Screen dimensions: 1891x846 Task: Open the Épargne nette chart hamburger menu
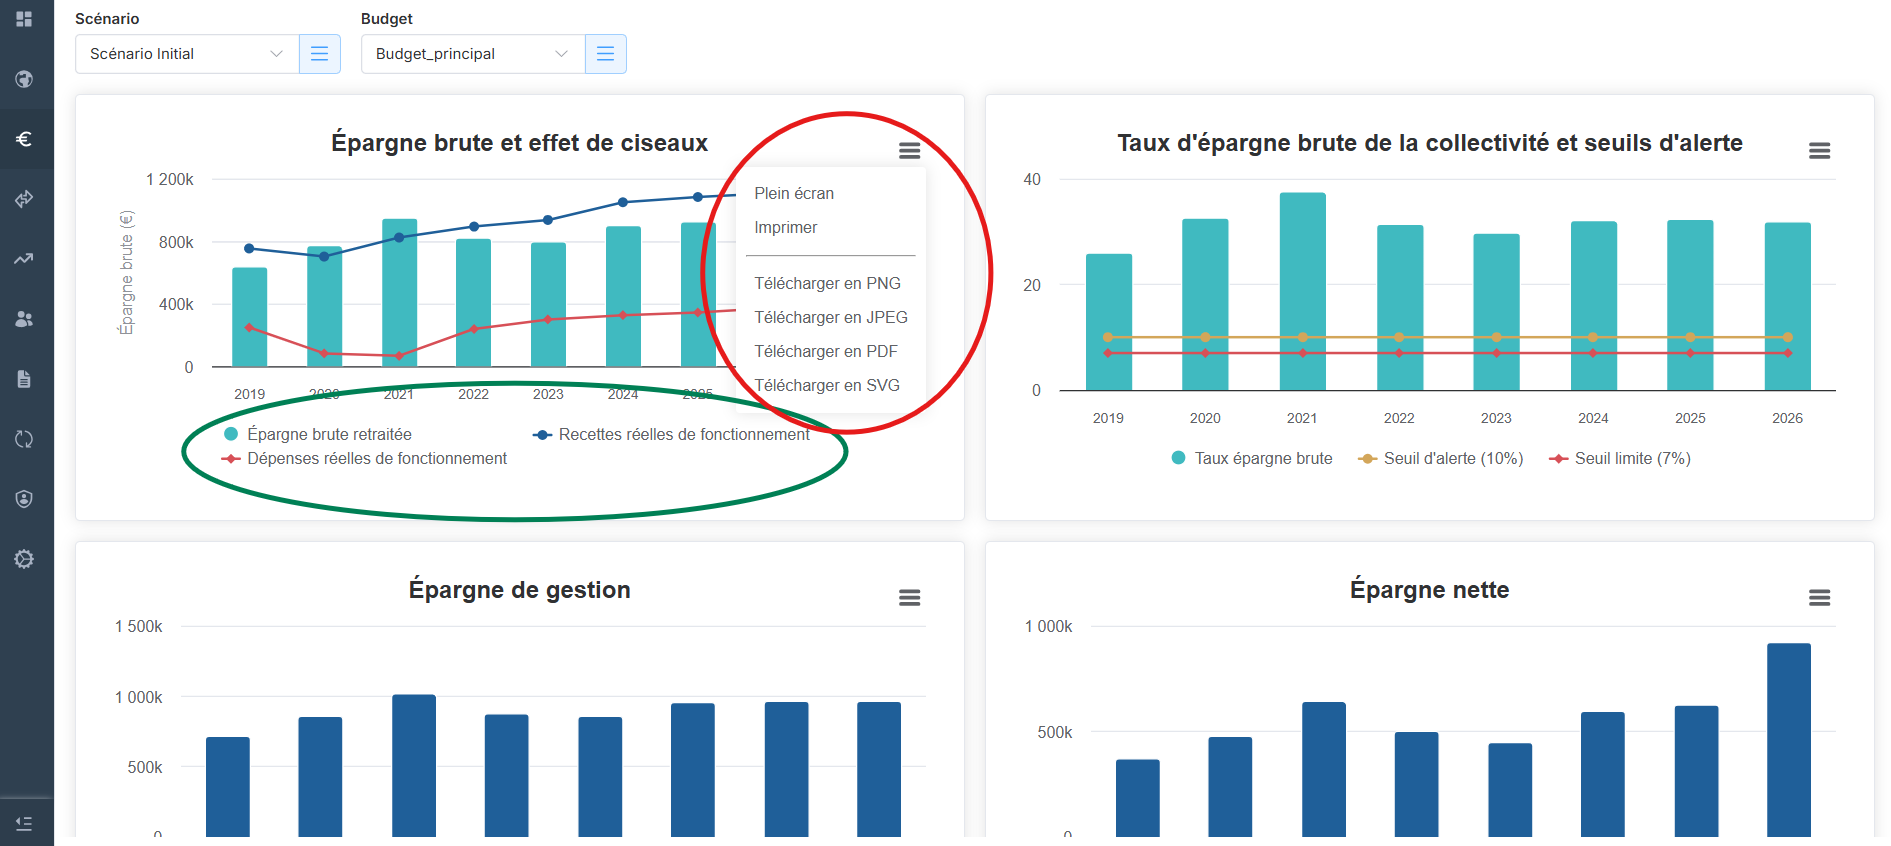[1819, 598]
